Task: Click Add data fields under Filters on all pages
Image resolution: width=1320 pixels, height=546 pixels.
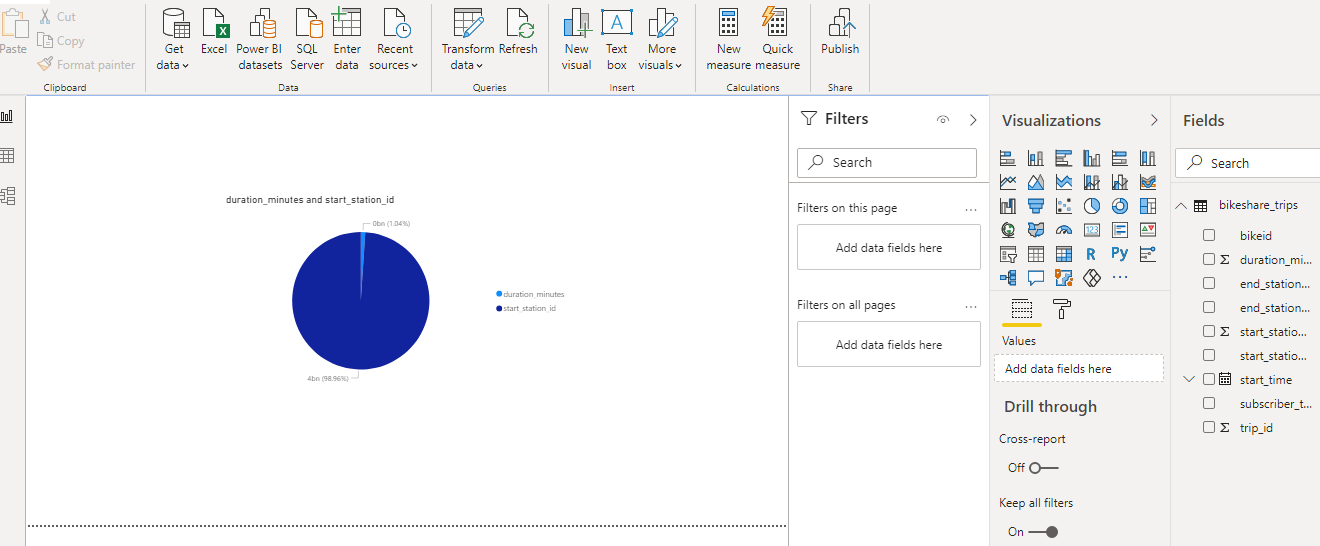Action: 889,345
